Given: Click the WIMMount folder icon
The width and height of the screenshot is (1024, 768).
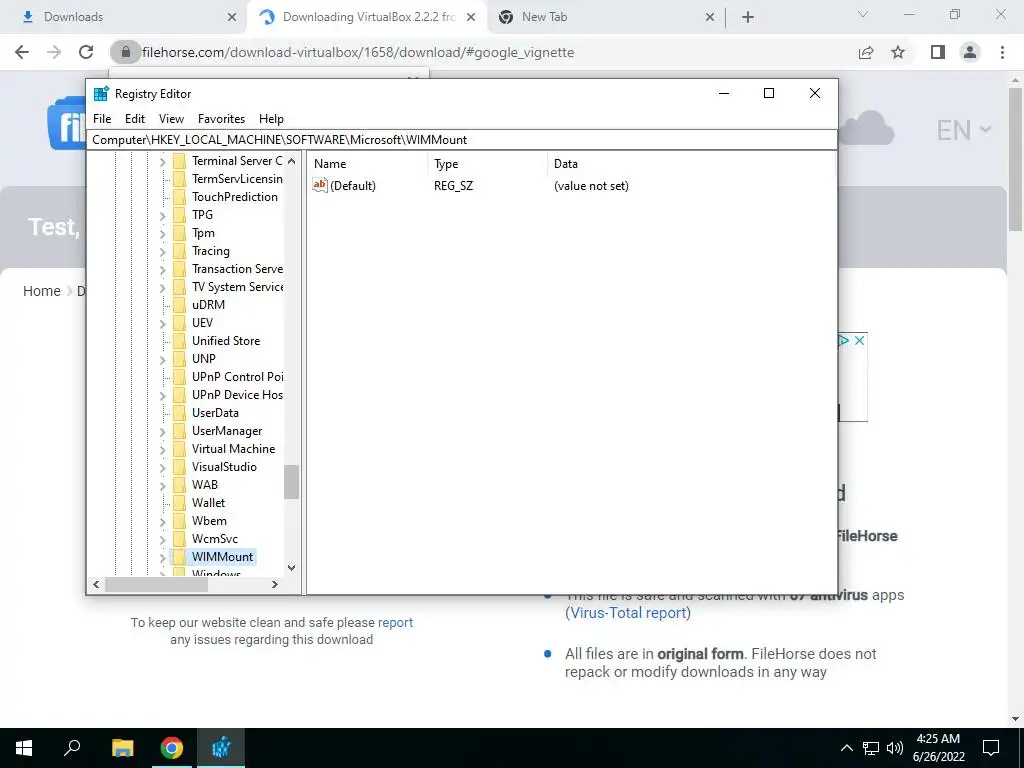Looking at the screenshot, I should (180, 557).
